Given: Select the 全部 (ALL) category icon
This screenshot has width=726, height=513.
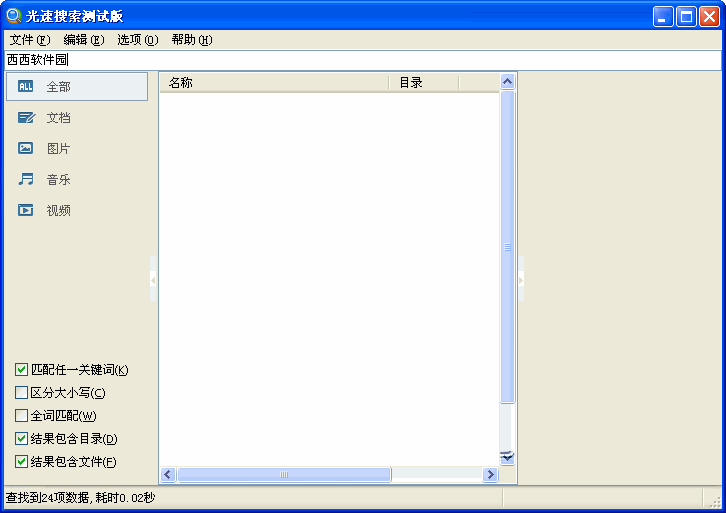Looking at the screenshot, I should [x=26, y=87].
